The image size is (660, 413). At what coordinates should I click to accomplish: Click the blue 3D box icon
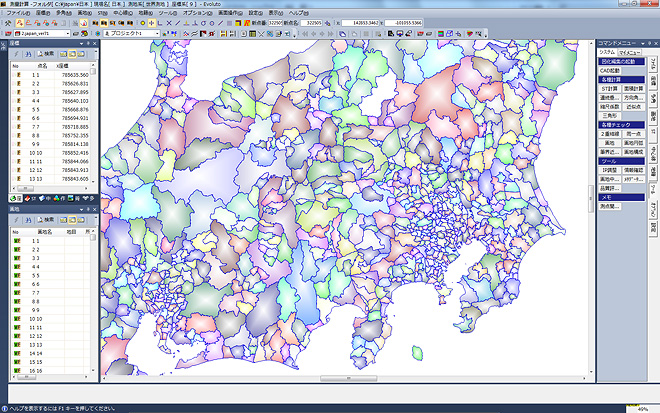click(450, 34)
